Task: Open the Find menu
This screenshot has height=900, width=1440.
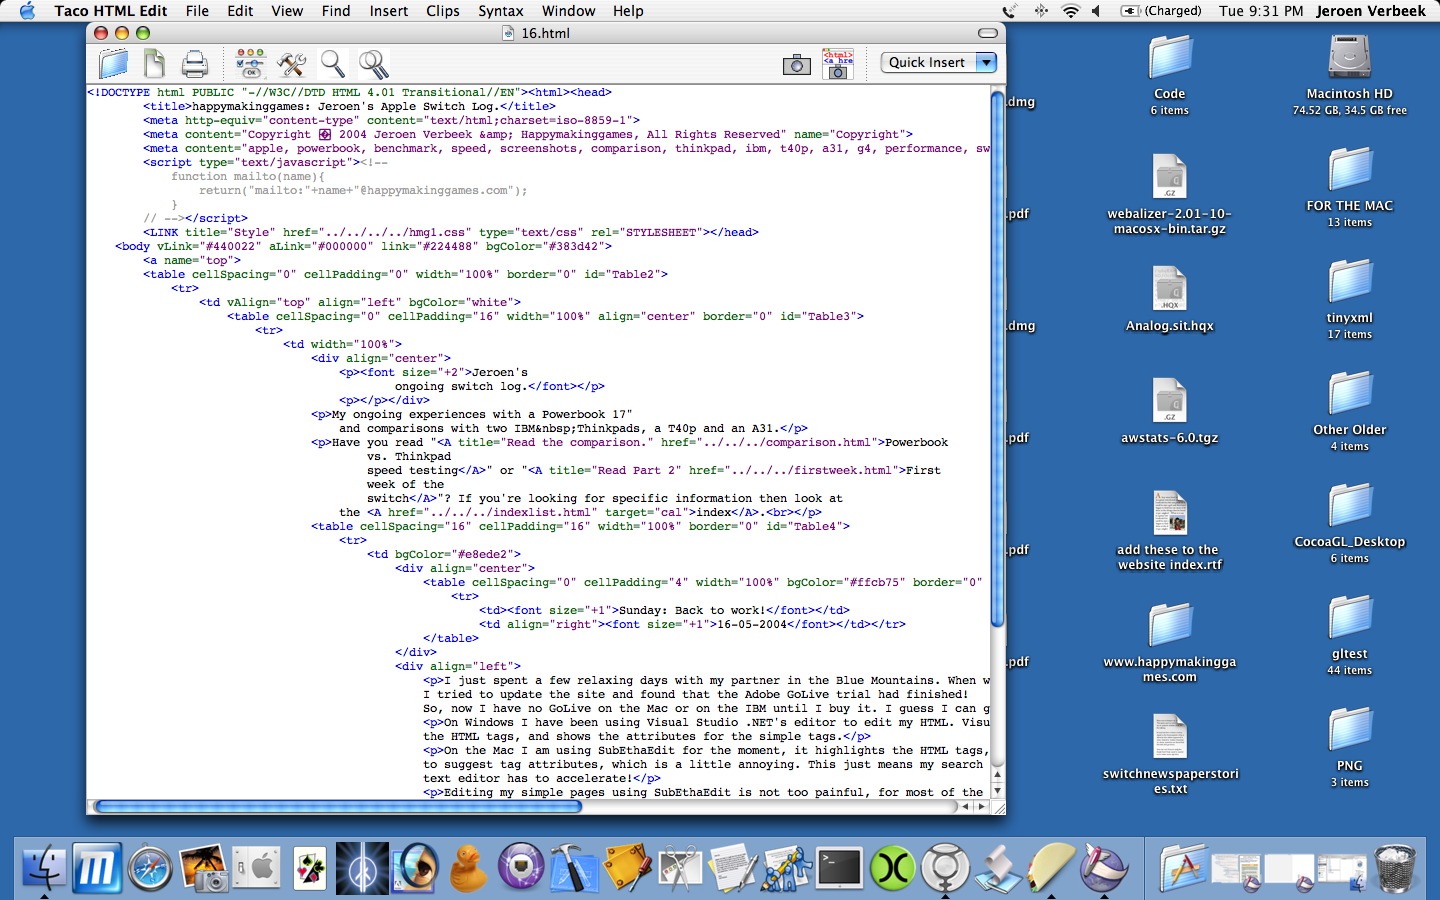Action: pos(336,11)
